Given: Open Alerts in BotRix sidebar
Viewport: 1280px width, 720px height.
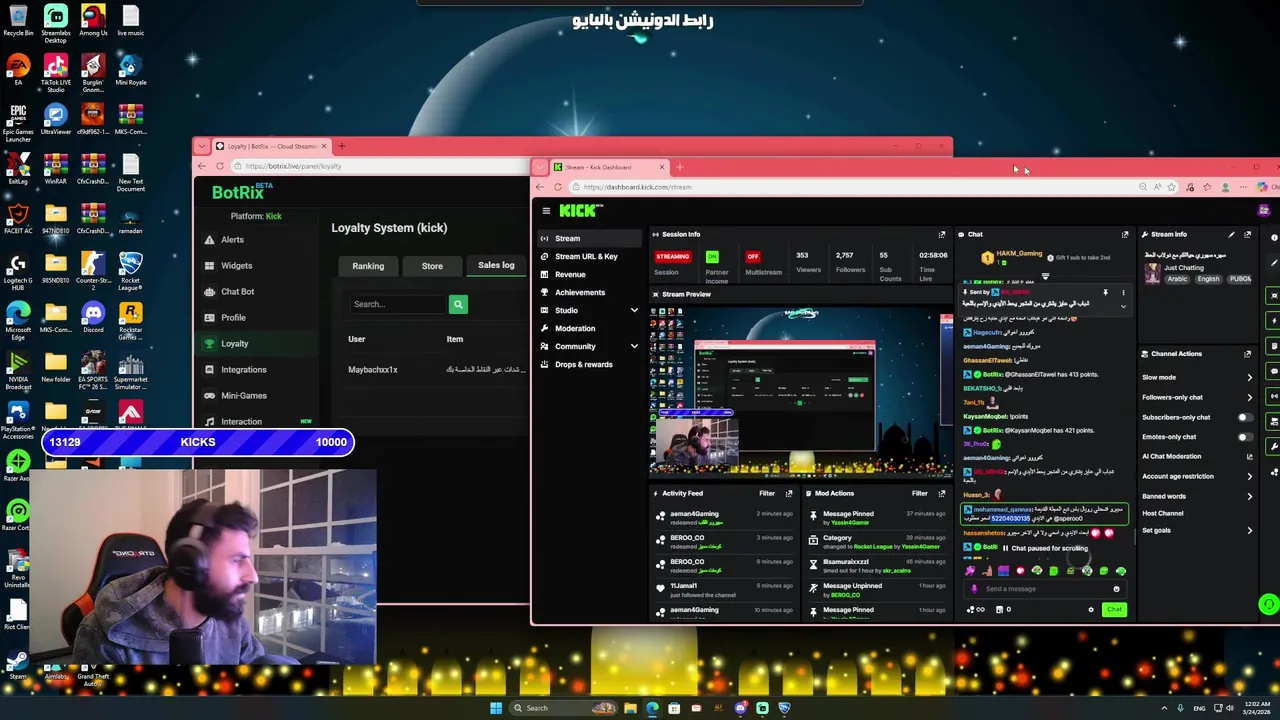Looking at the screenshot, I should tap(231, 240).
